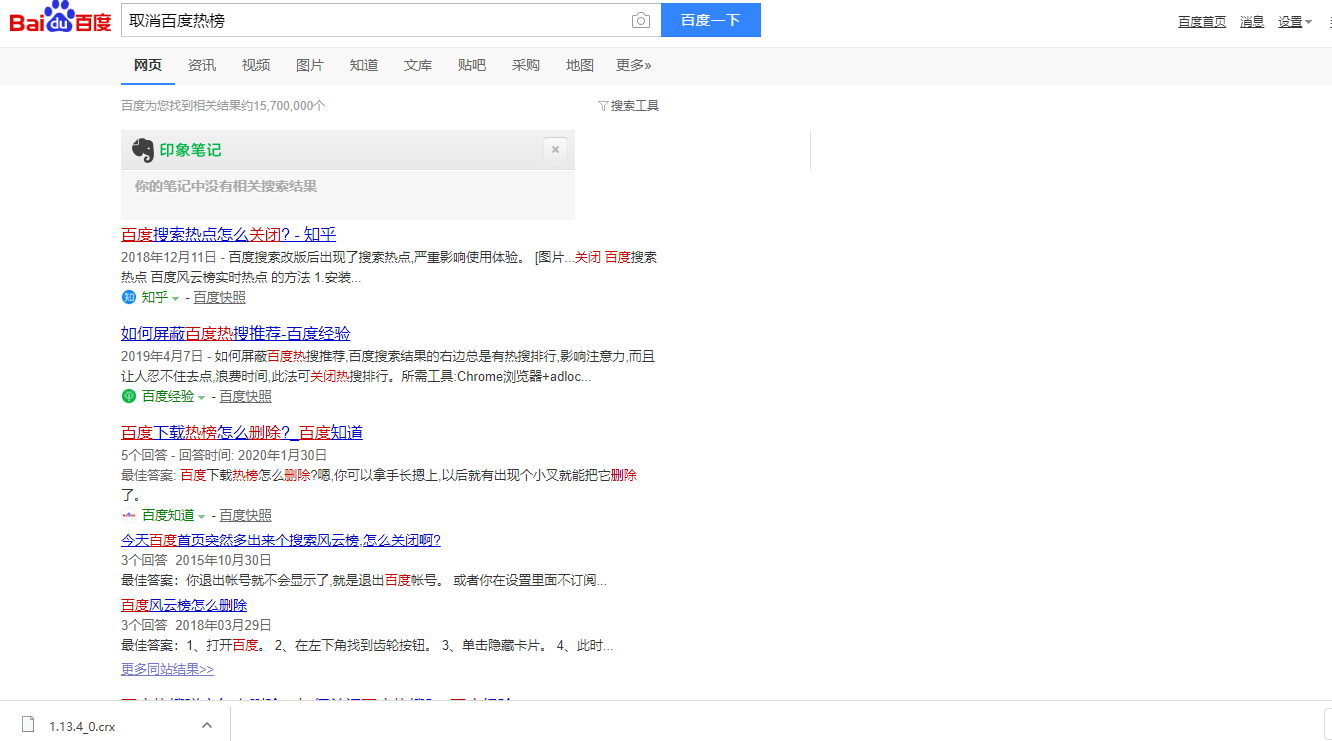Open result 百度搜索热点怎么关闭? - 知乎

[229, 235]
